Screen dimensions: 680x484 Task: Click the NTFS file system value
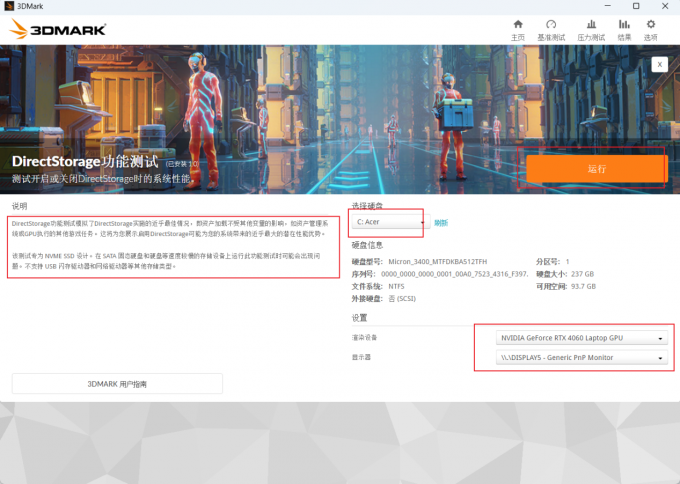pyautogui.click(x=396, y=286)
